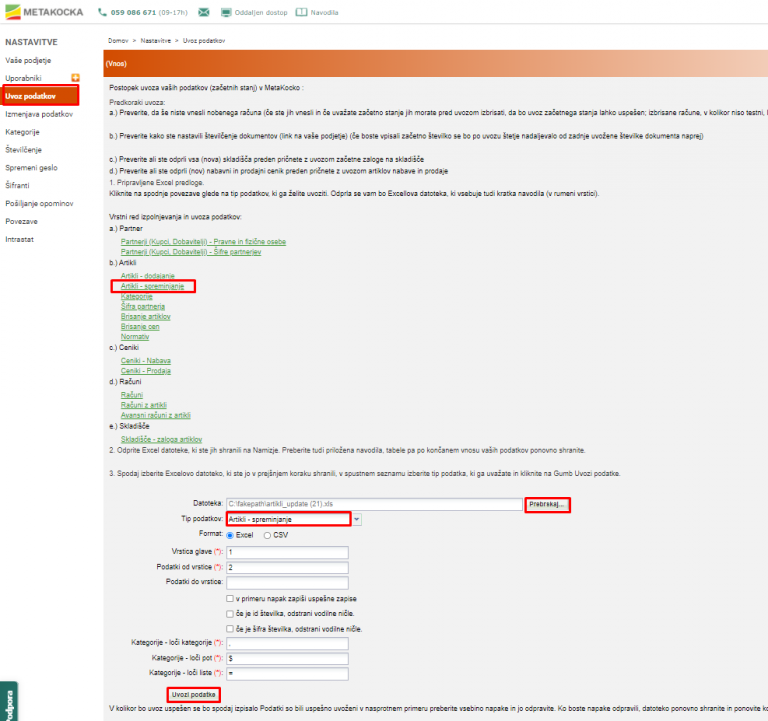Click the Prebrskaj... browse button

coord(547,504)
